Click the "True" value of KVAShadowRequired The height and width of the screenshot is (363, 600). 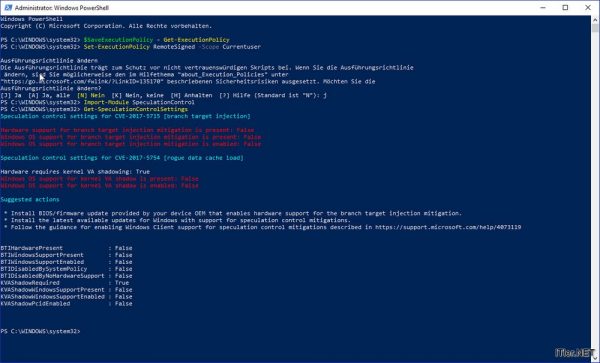point(122,283)
